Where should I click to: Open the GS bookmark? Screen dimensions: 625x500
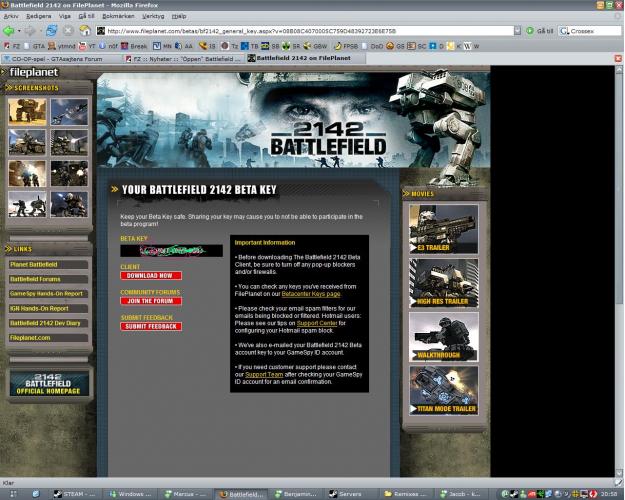[x=395, y=46]
